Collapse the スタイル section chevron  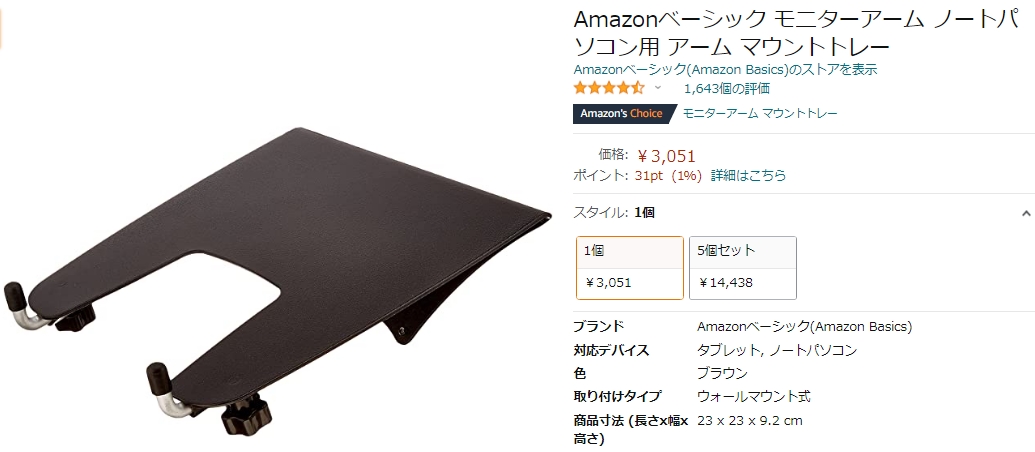[1026, 213]
